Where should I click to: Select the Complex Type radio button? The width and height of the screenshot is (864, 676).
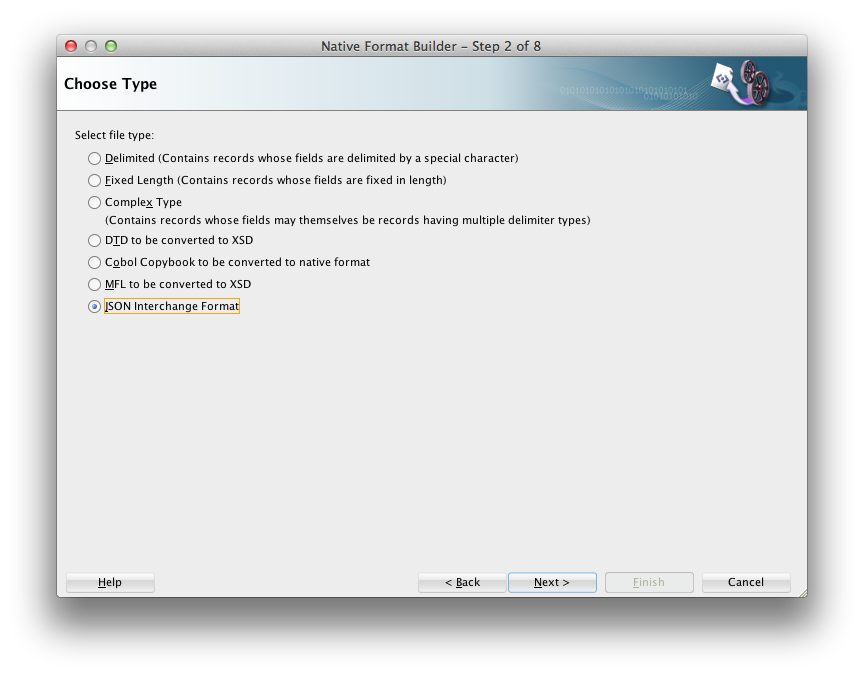point(94,202)
